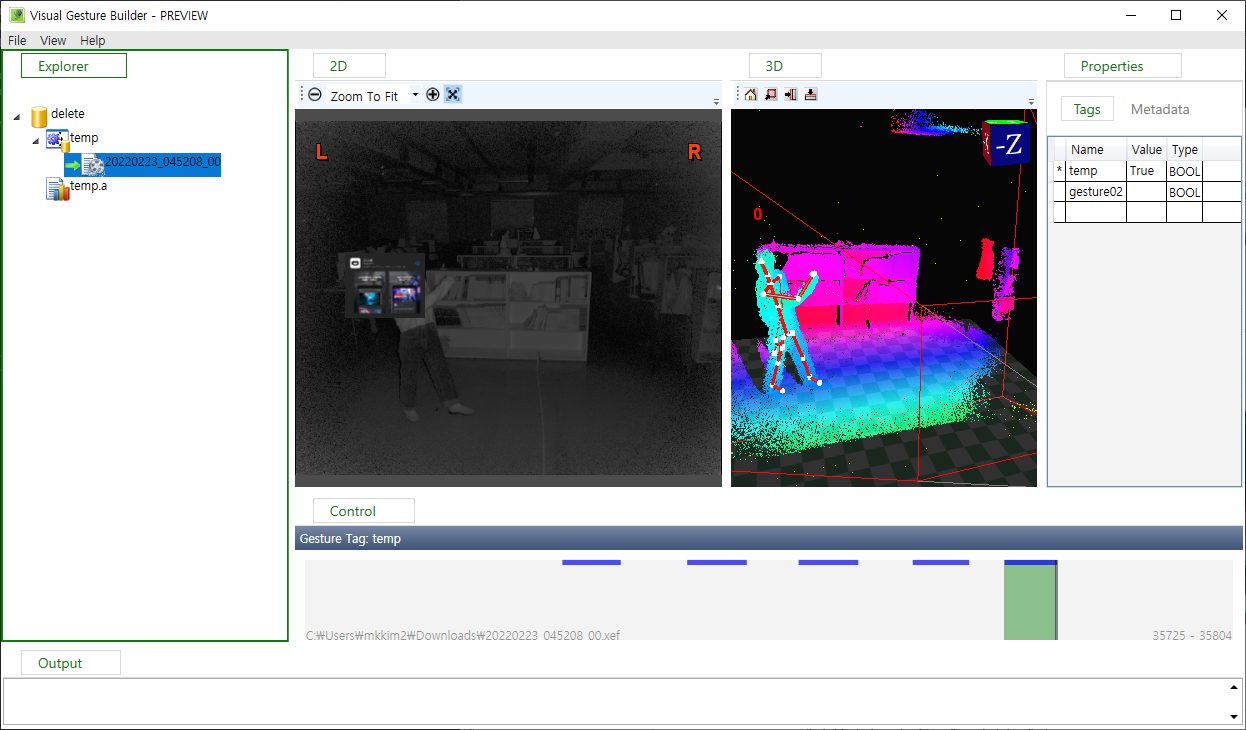Click the Gesture Tag: temp header bar
The image size is (1246, 730).
tap(769, 538)
